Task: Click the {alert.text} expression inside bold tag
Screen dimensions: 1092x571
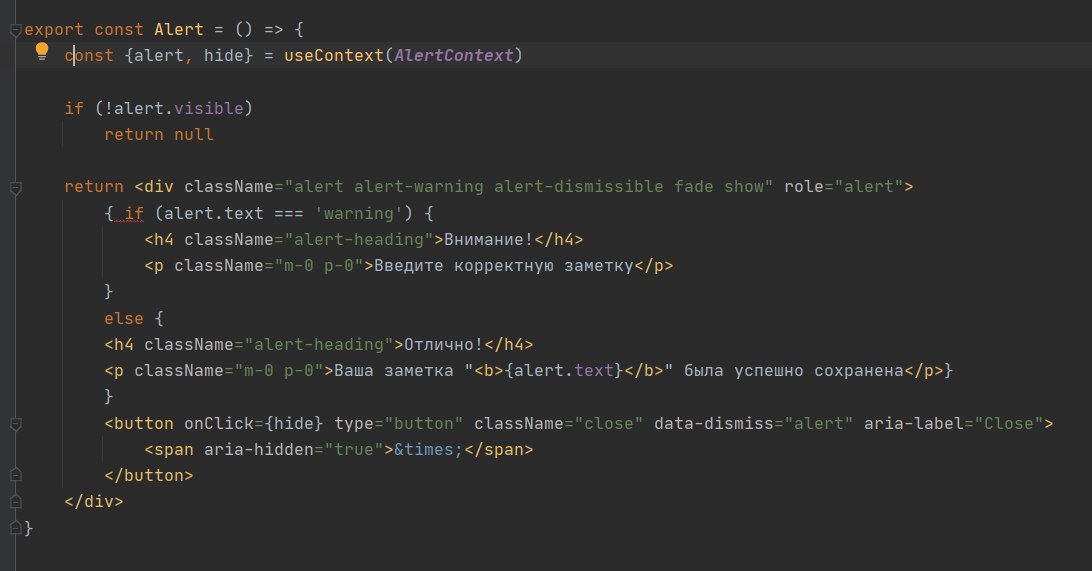Action: 563,370
